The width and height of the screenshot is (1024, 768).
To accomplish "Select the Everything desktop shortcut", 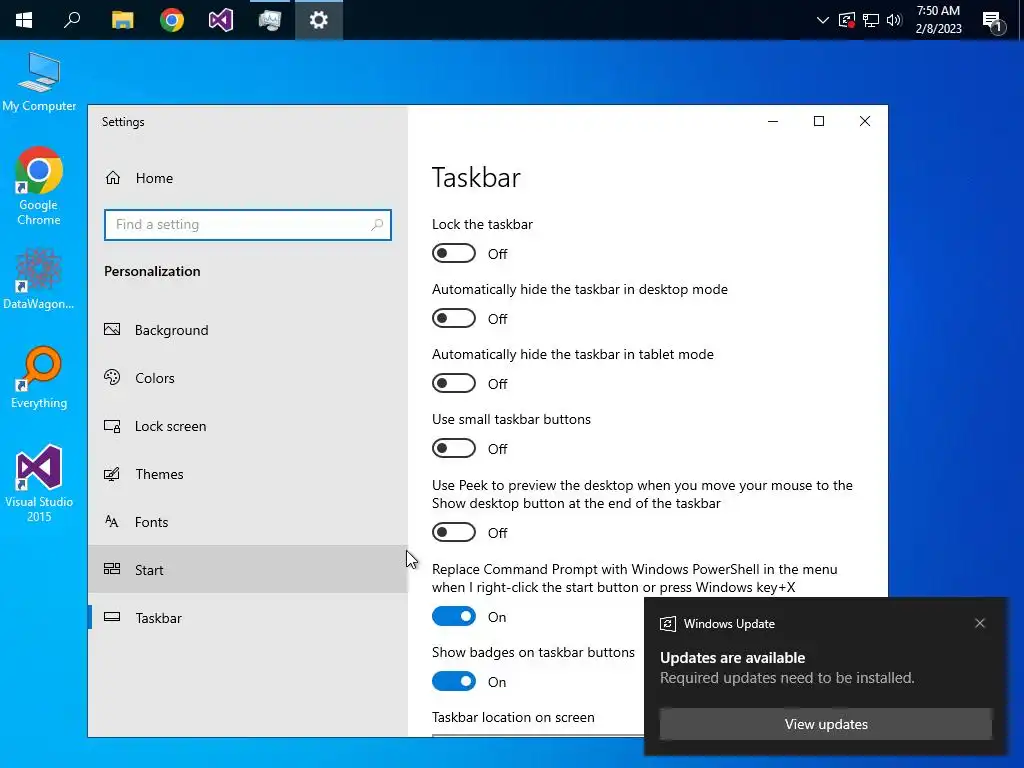I will coord(39,377).
